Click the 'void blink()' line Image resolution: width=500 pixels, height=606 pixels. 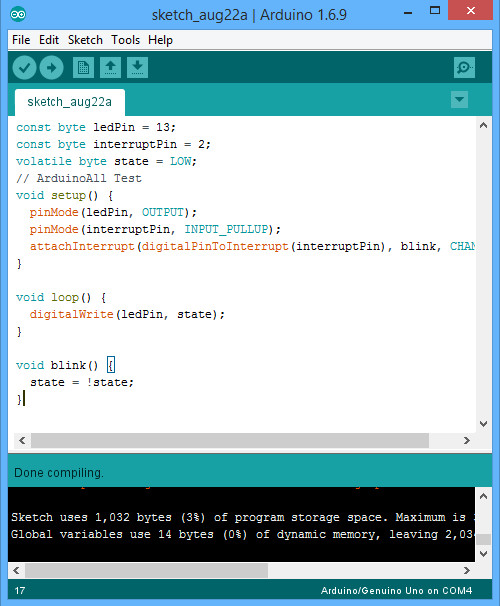coord(65,365)
